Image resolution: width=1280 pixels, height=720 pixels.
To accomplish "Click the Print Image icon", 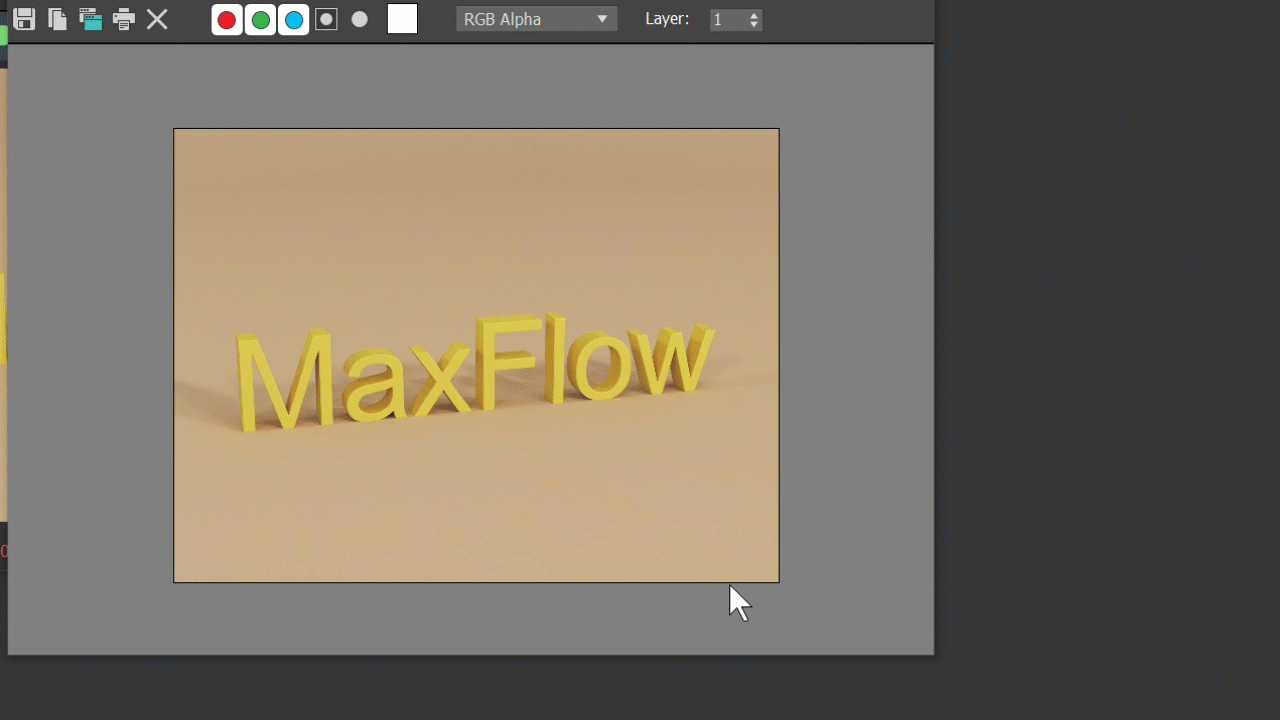I will [x=124, y=19].
